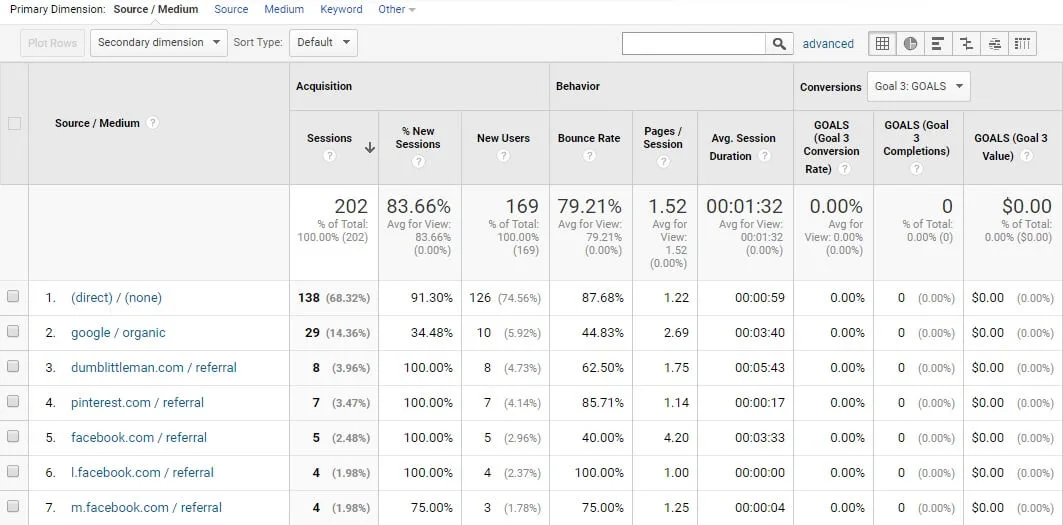Open help icon under Pages / Session
Viewport: 1063px width, 525px height.
[x=663, y=161]
